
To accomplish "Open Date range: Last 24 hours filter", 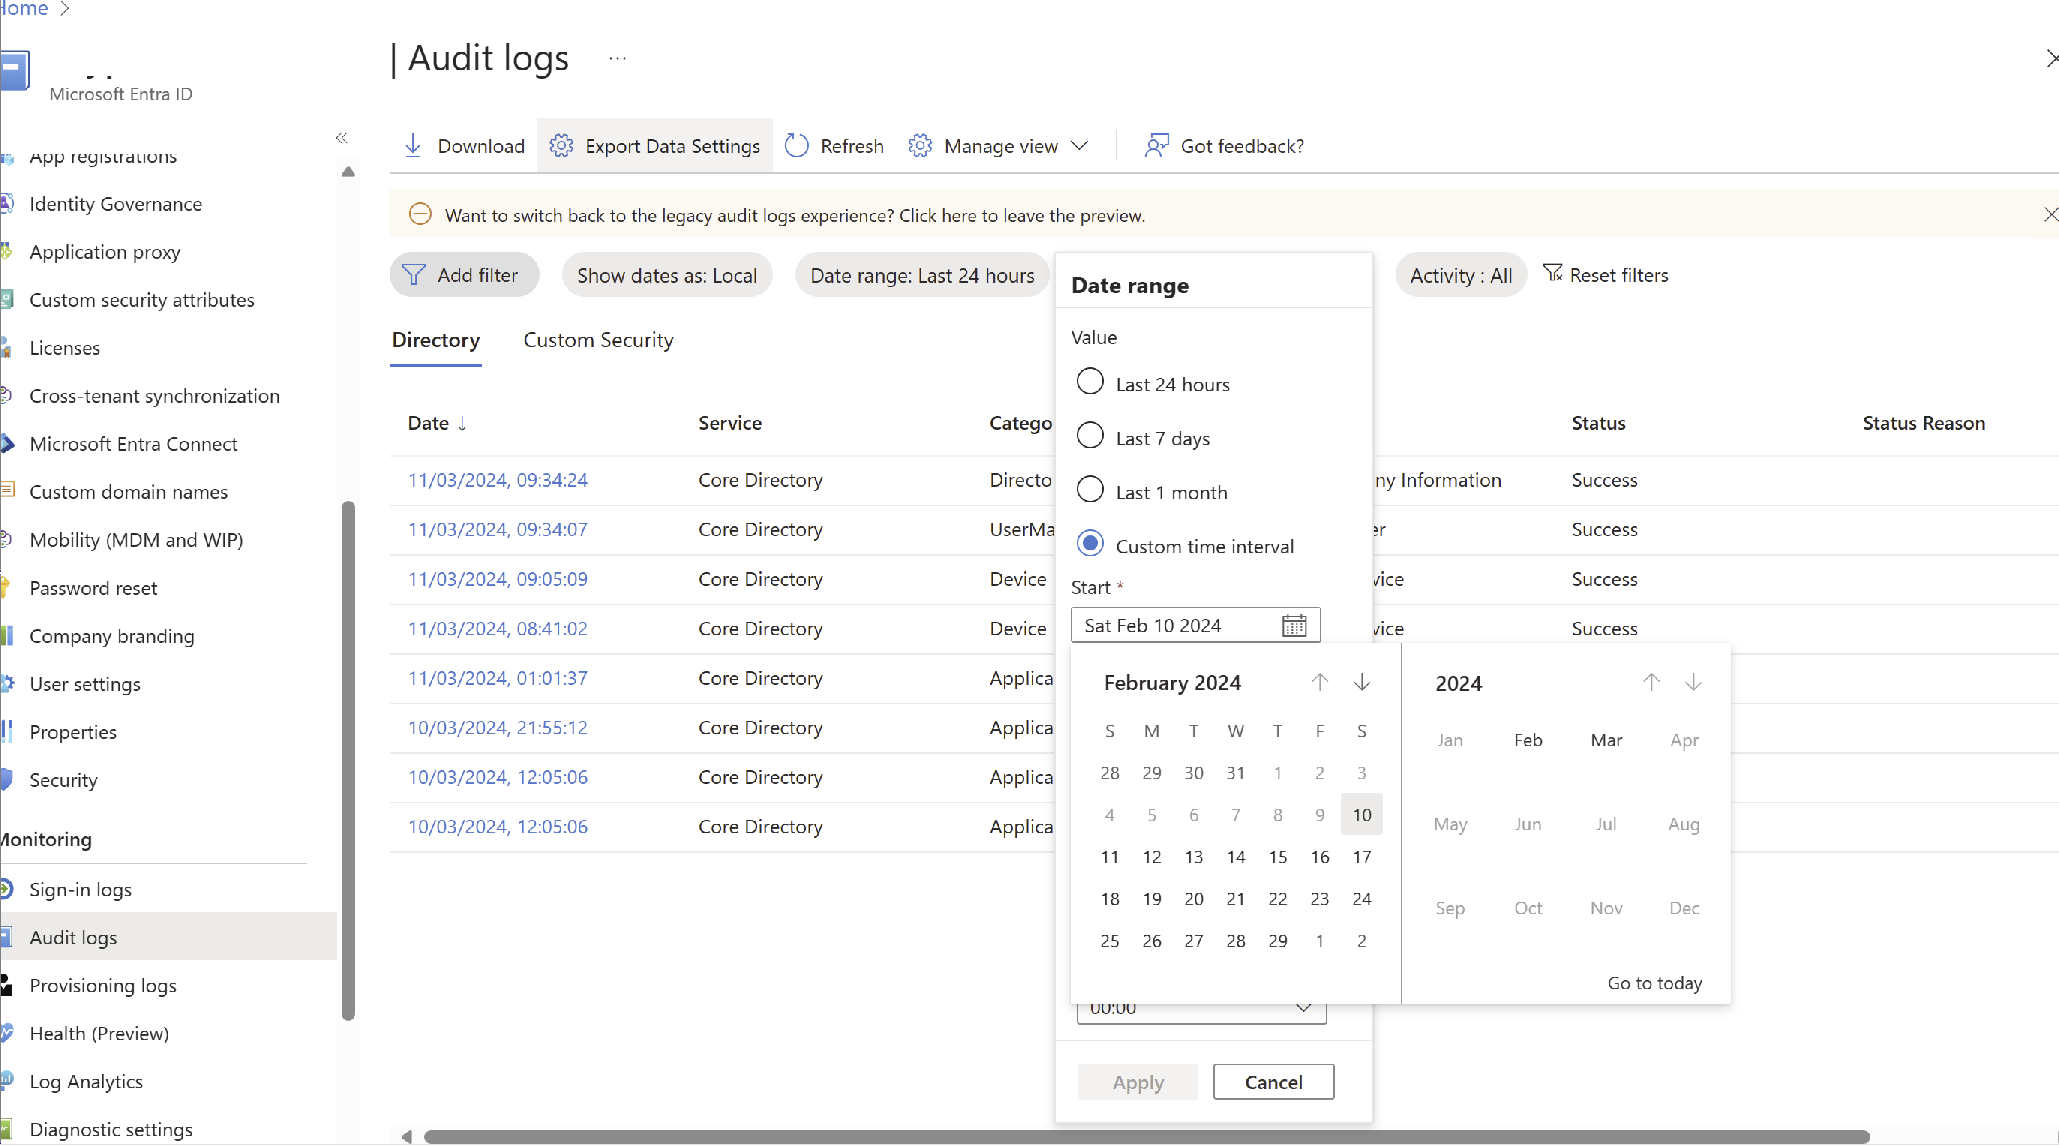I will (x=922, y=275).
